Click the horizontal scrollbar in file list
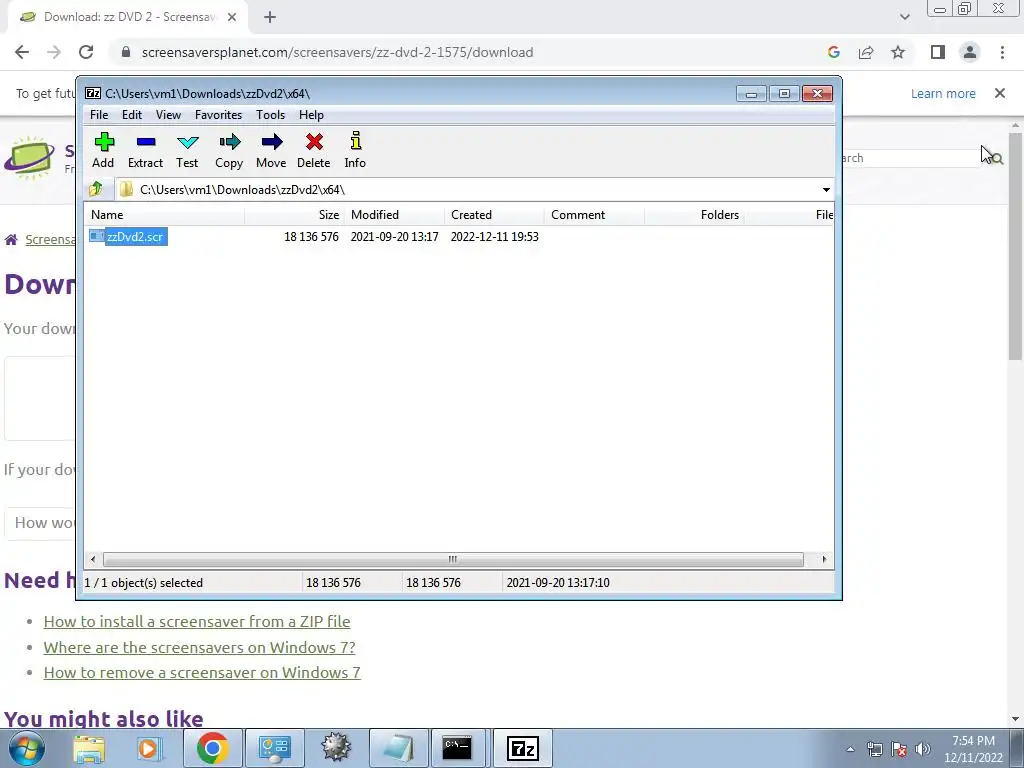The height and width of the screenshot is (768, 1024). tap(453, 559)
